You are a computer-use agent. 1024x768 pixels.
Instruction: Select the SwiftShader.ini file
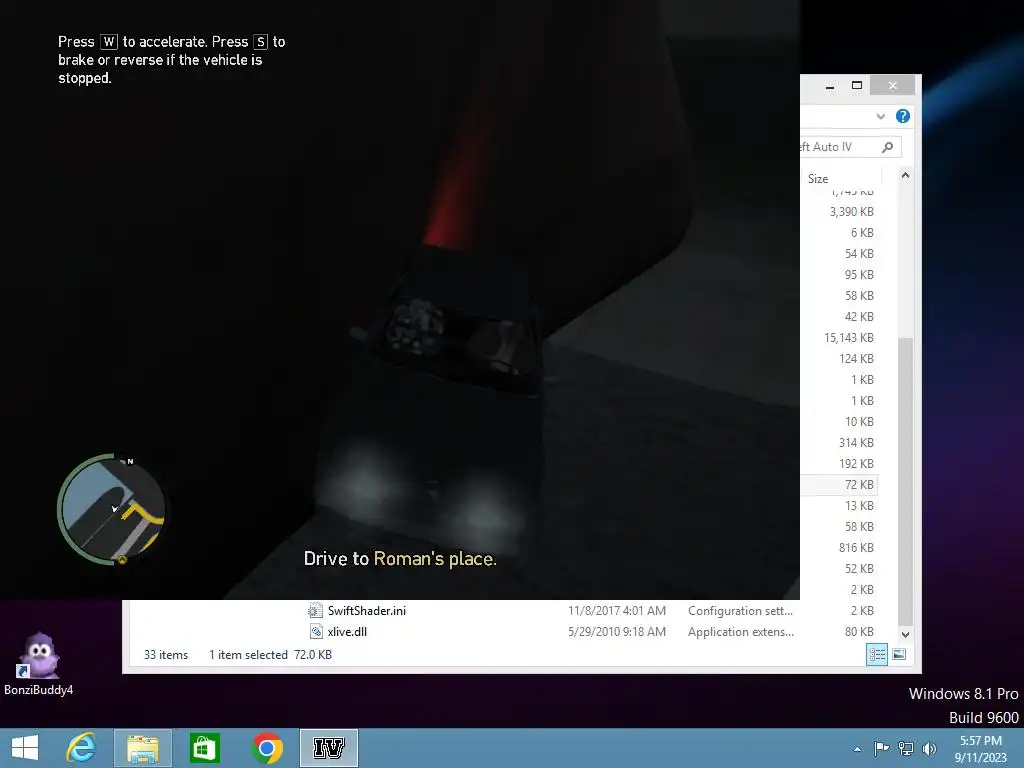pyautogui.click(x=366, y=611)
